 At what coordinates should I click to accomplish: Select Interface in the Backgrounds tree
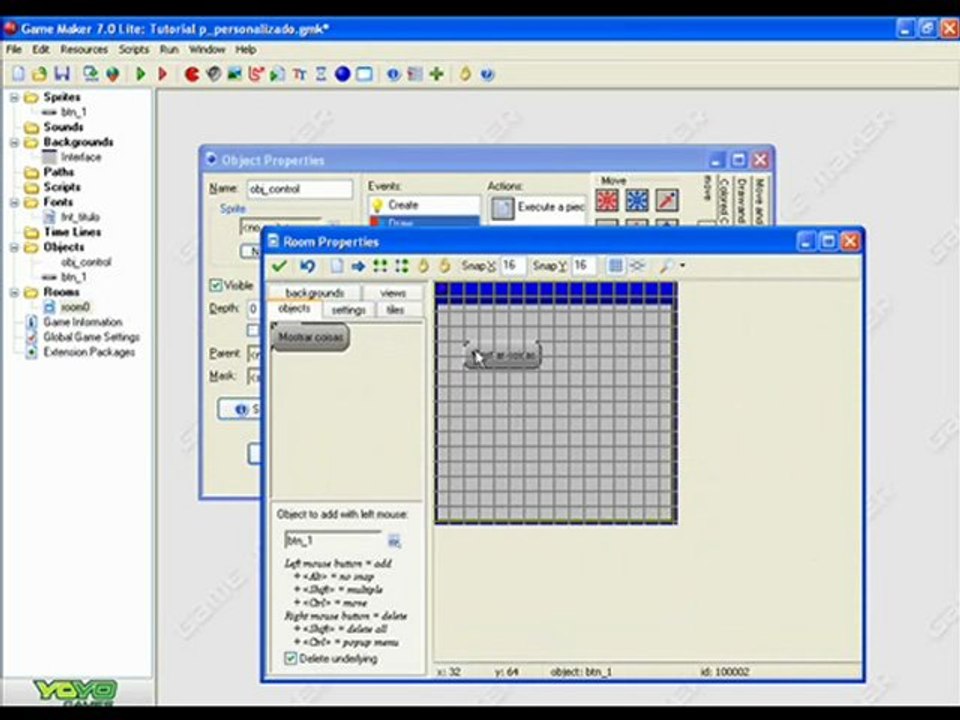tap(81, 157)
